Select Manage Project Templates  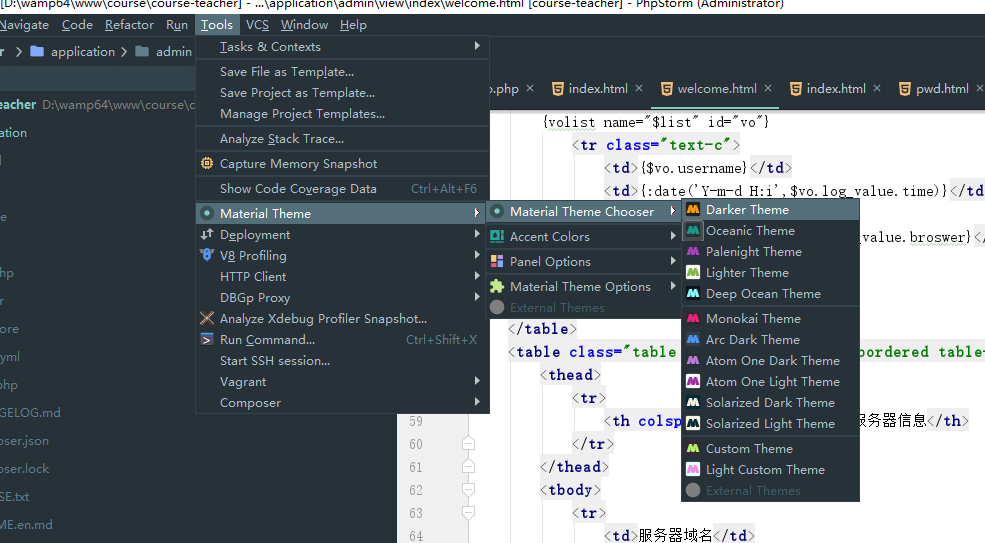pyautogui.click(x=342, y=114)
